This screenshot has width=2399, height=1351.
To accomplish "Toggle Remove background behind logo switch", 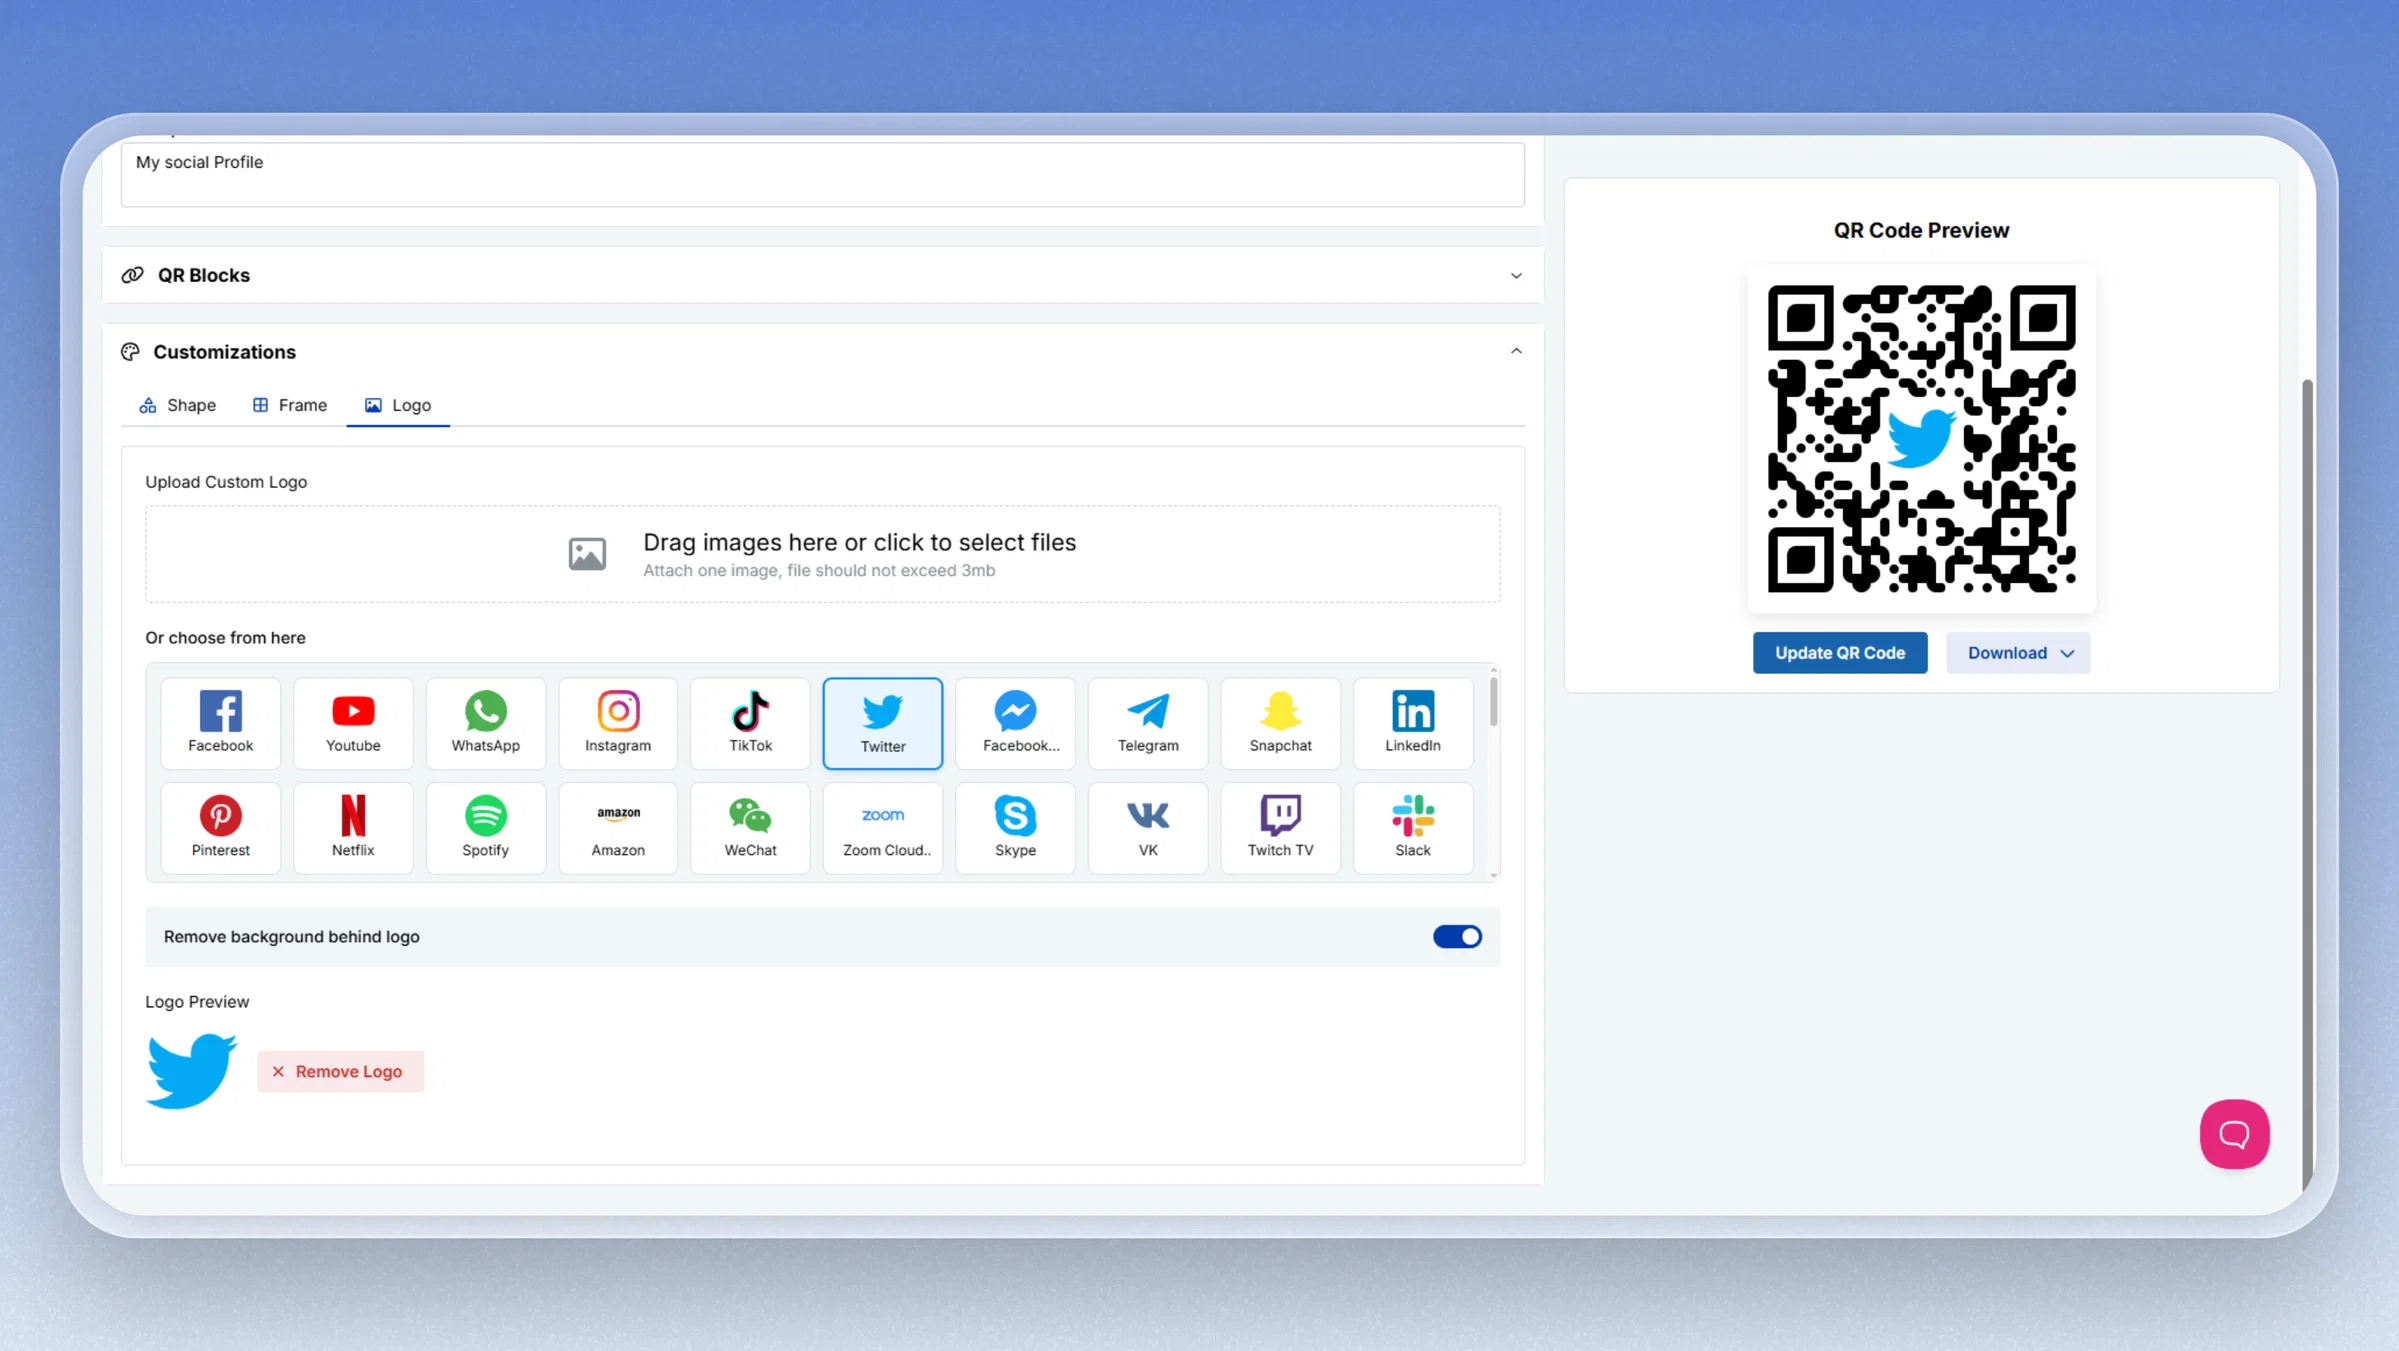I will [1457, 937].
